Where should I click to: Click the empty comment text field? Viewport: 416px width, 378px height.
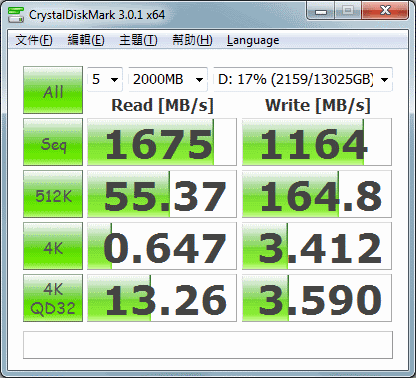208,345
